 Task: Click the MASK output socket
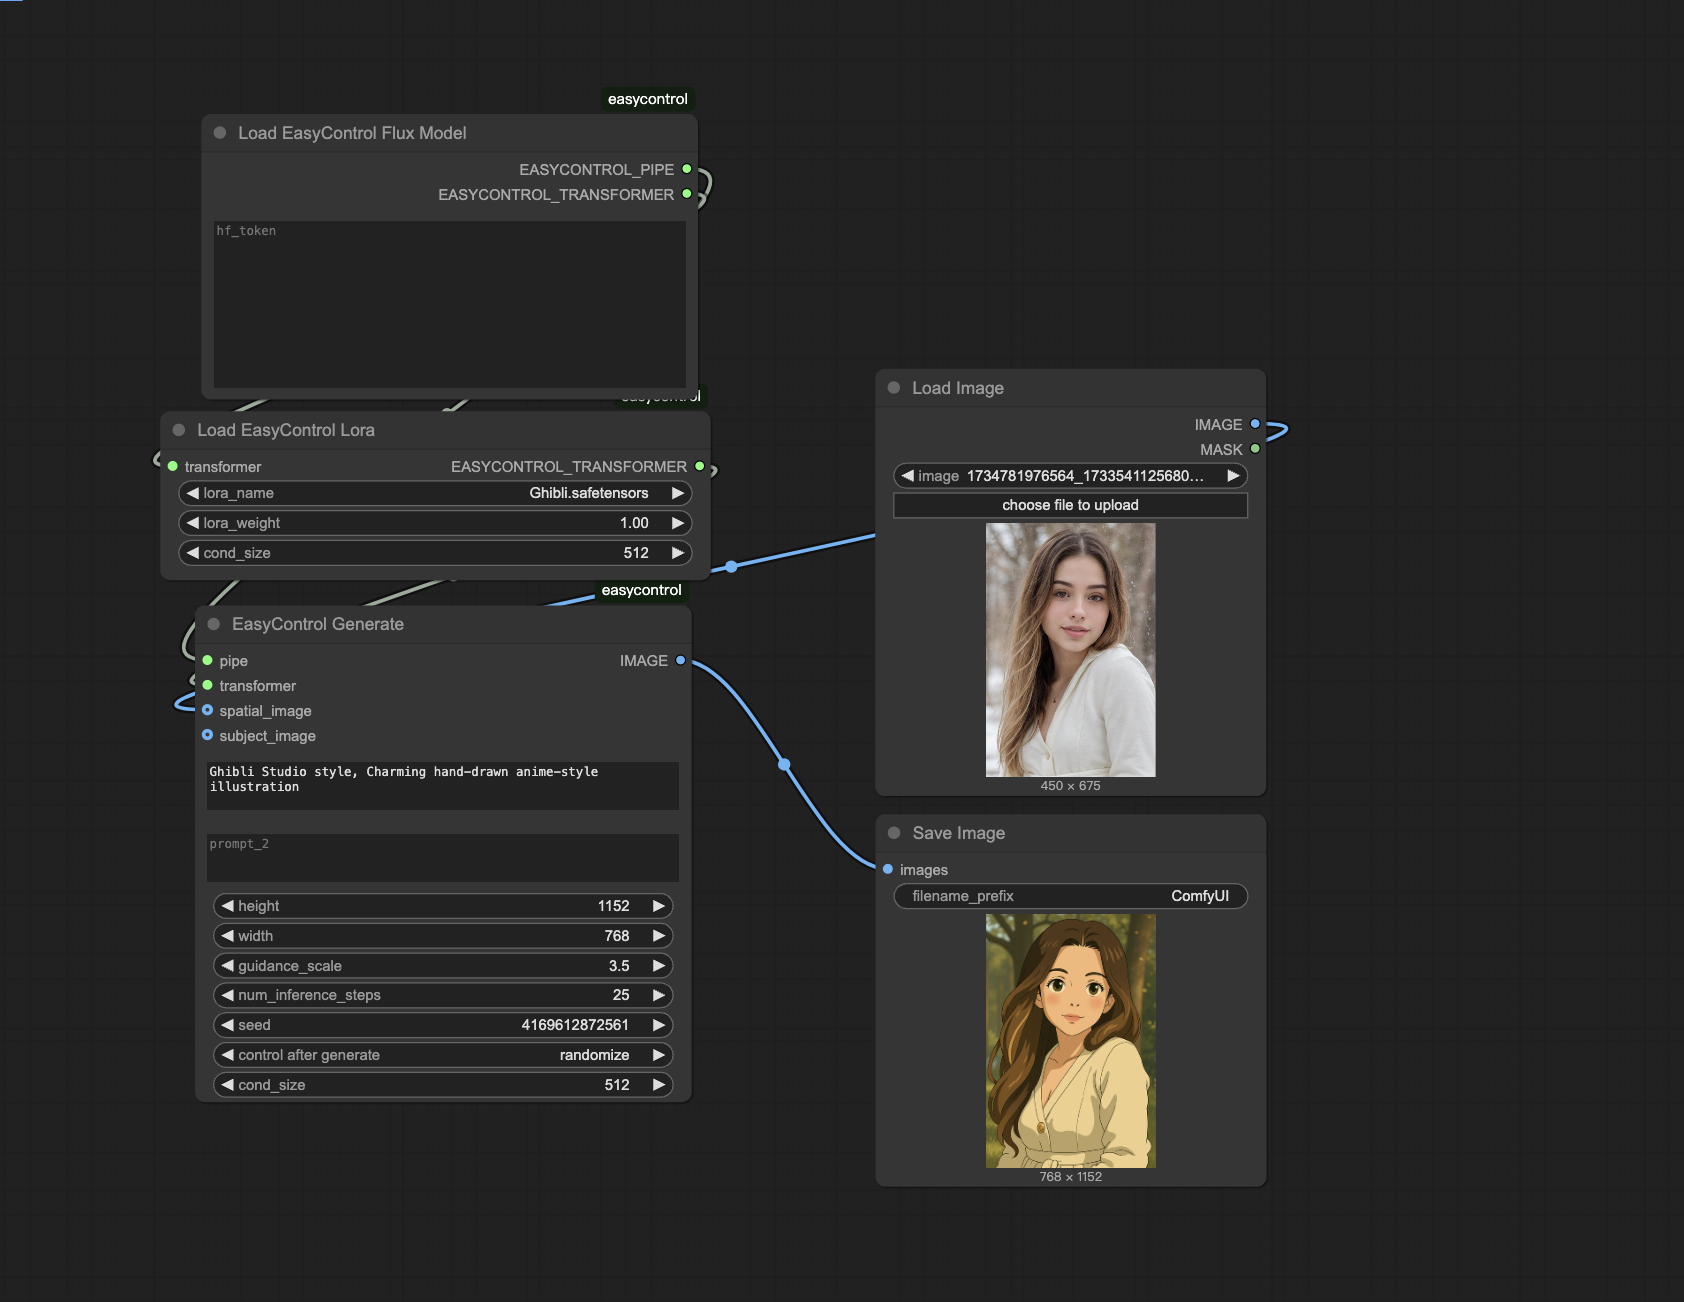pos(1255,449)
